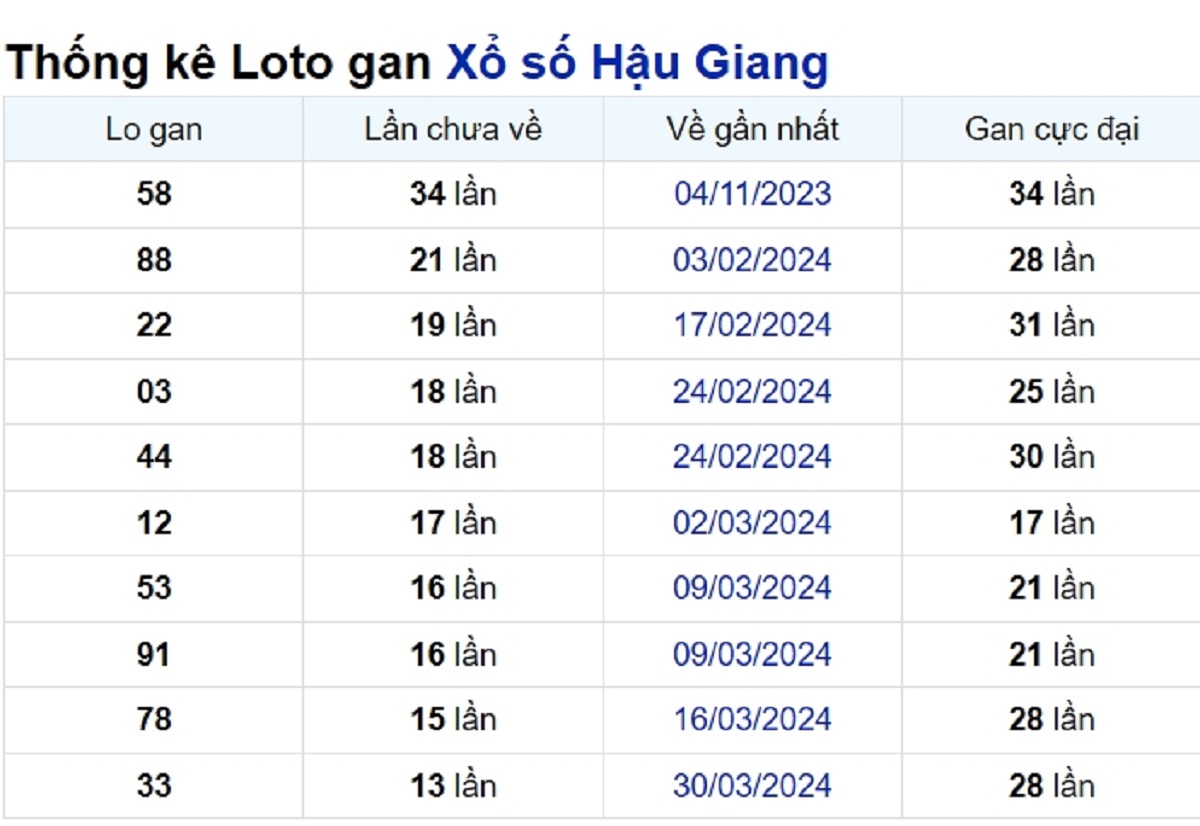The height and width of the screenshot is (826, 1200).
Task: Click the 34 lần value for loto 58
Action: tap(452, 194)
